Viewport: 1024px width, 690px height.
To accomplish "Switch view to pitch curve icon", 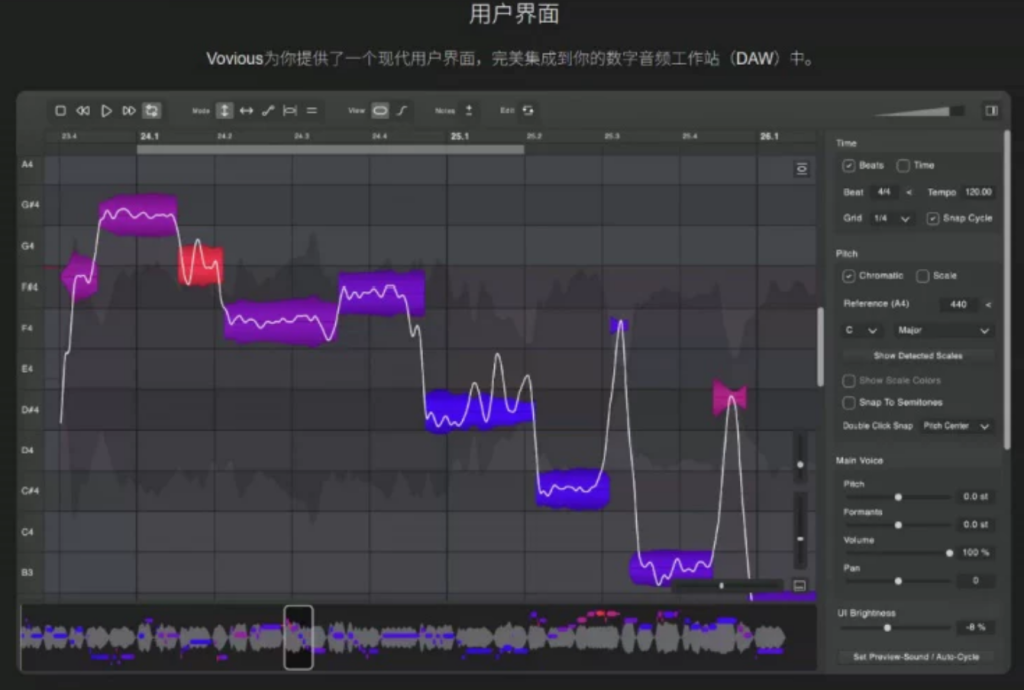I will point(402,111).
